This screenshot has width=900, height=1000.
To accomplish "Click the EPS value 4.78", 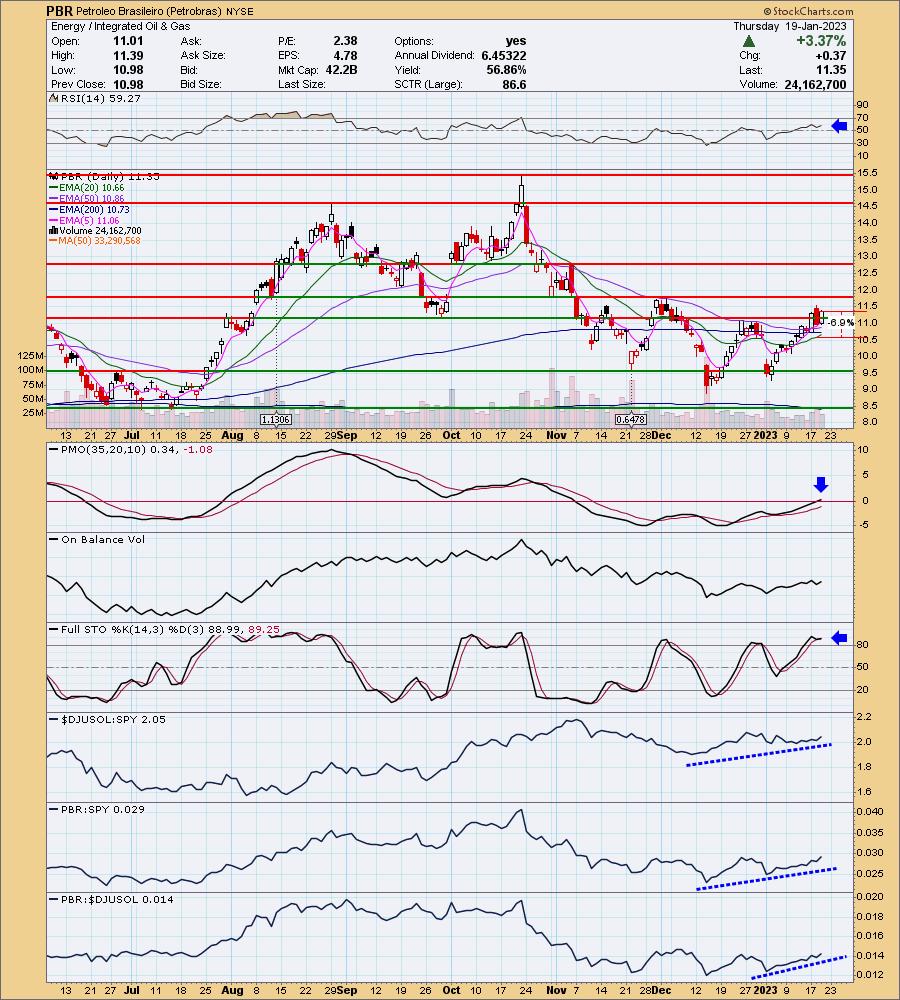I will pyautogui.click(x=345, y=55).
